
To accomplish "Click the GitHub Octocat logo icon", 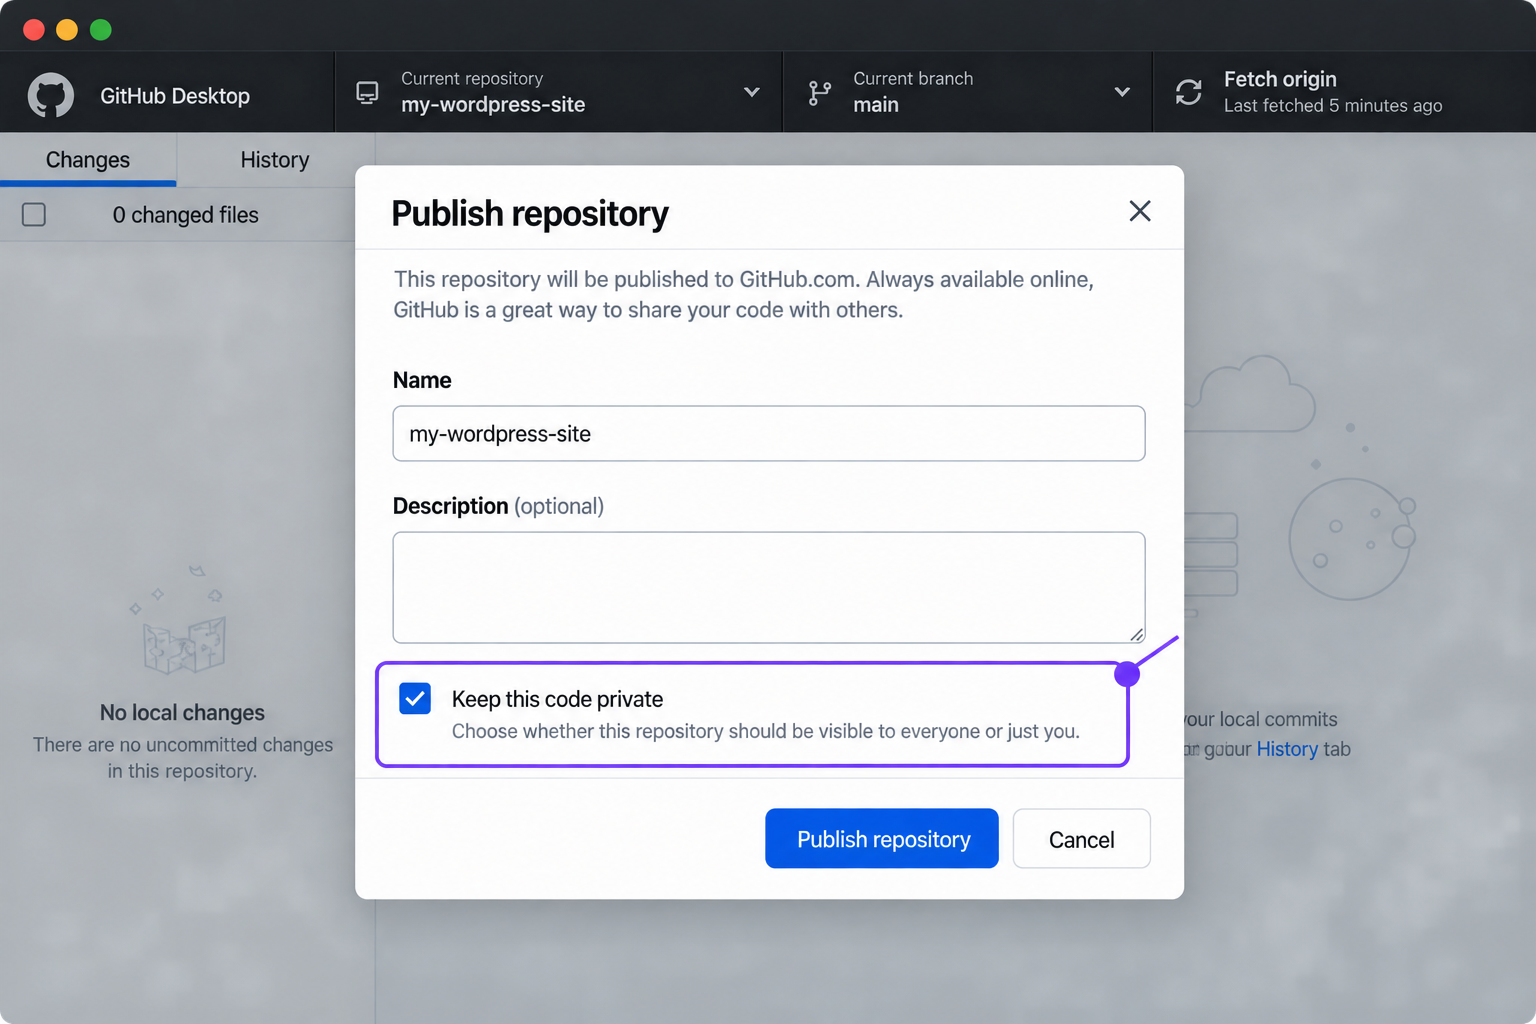I will tap(50, 96).
